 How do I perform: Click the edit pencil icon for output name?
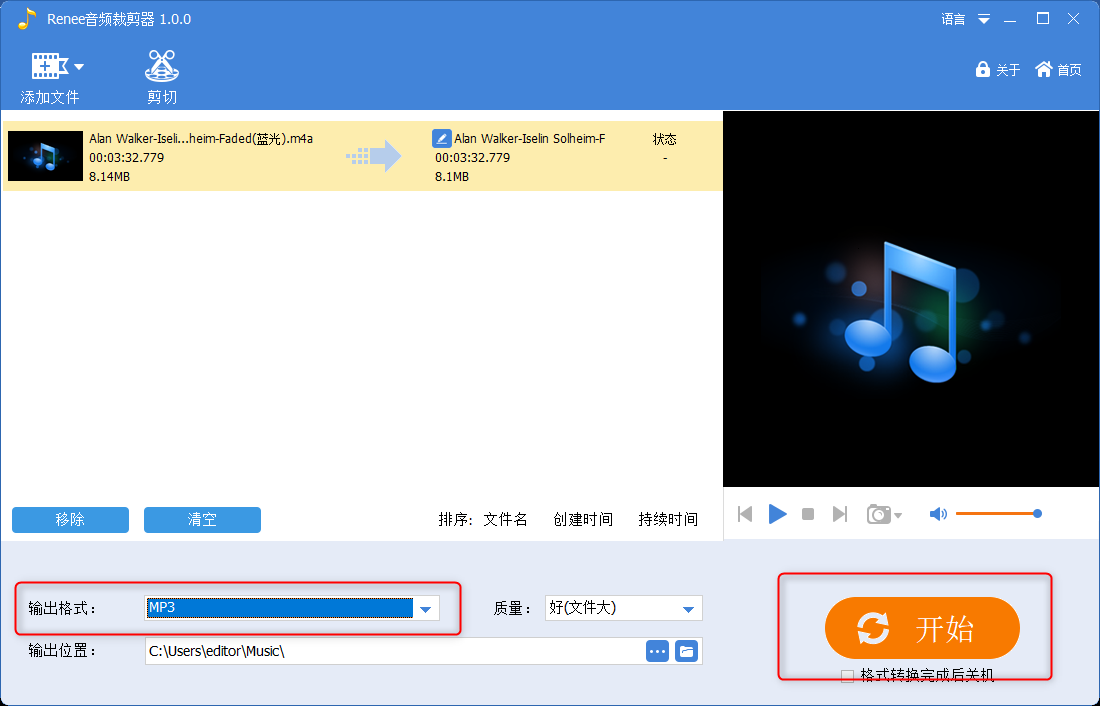click(x=441, y=138)
